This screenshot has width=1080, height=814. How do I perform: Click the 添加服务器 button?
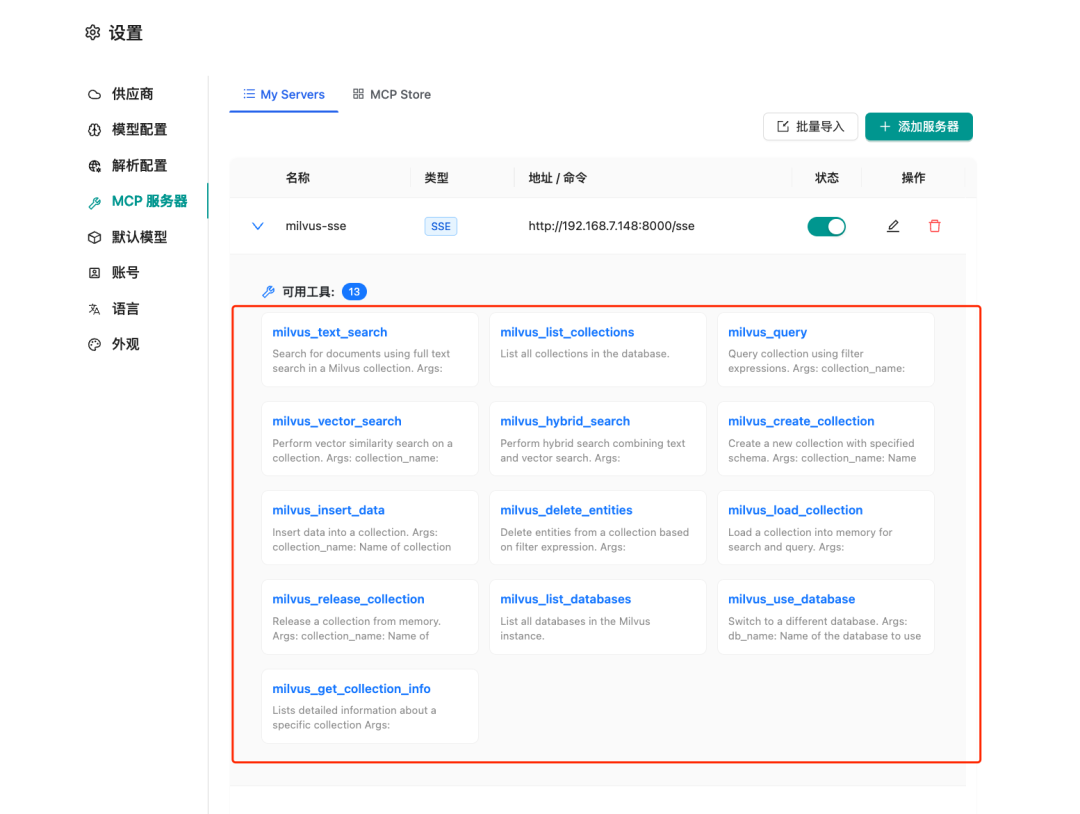[x=919, y=127]
